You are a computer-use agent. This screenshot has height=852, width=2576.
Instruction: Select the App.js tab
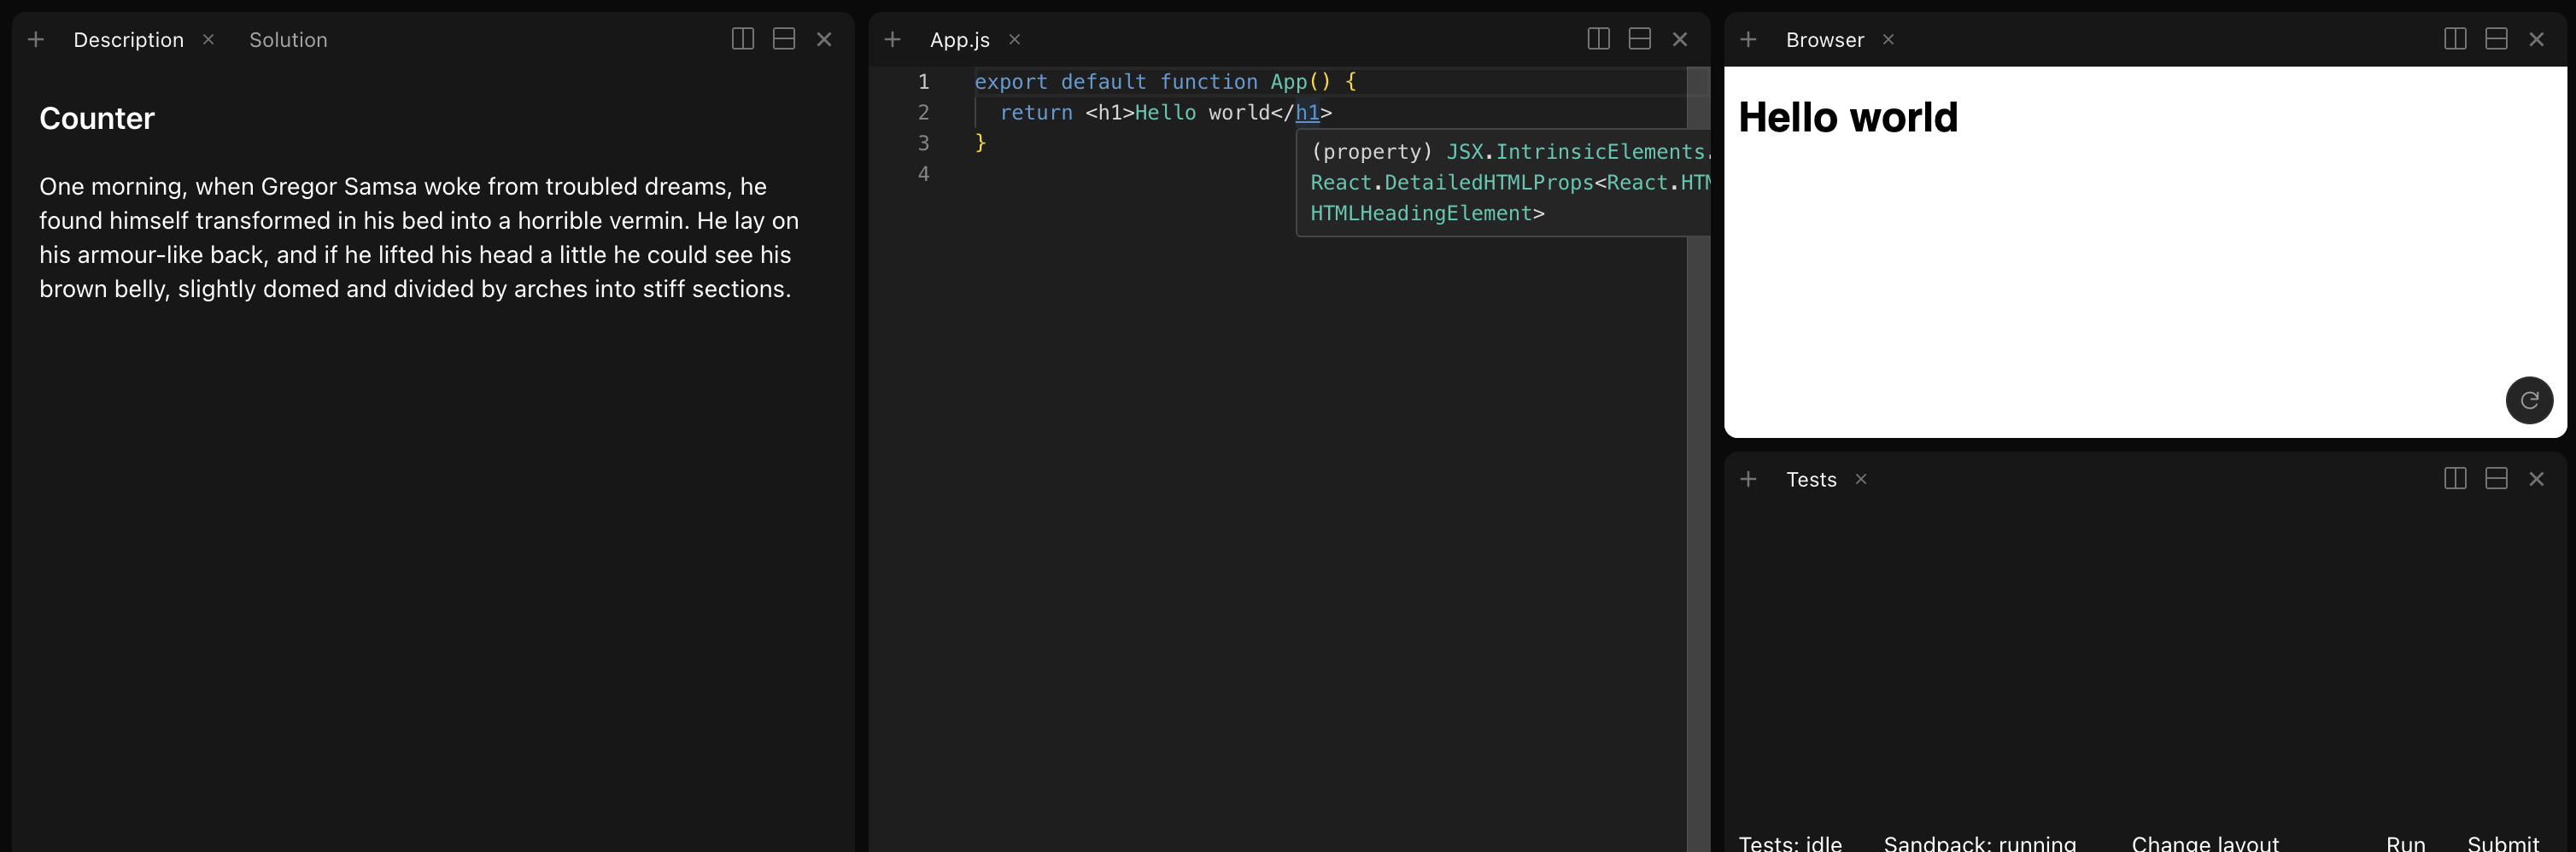[x=958, y=39]
